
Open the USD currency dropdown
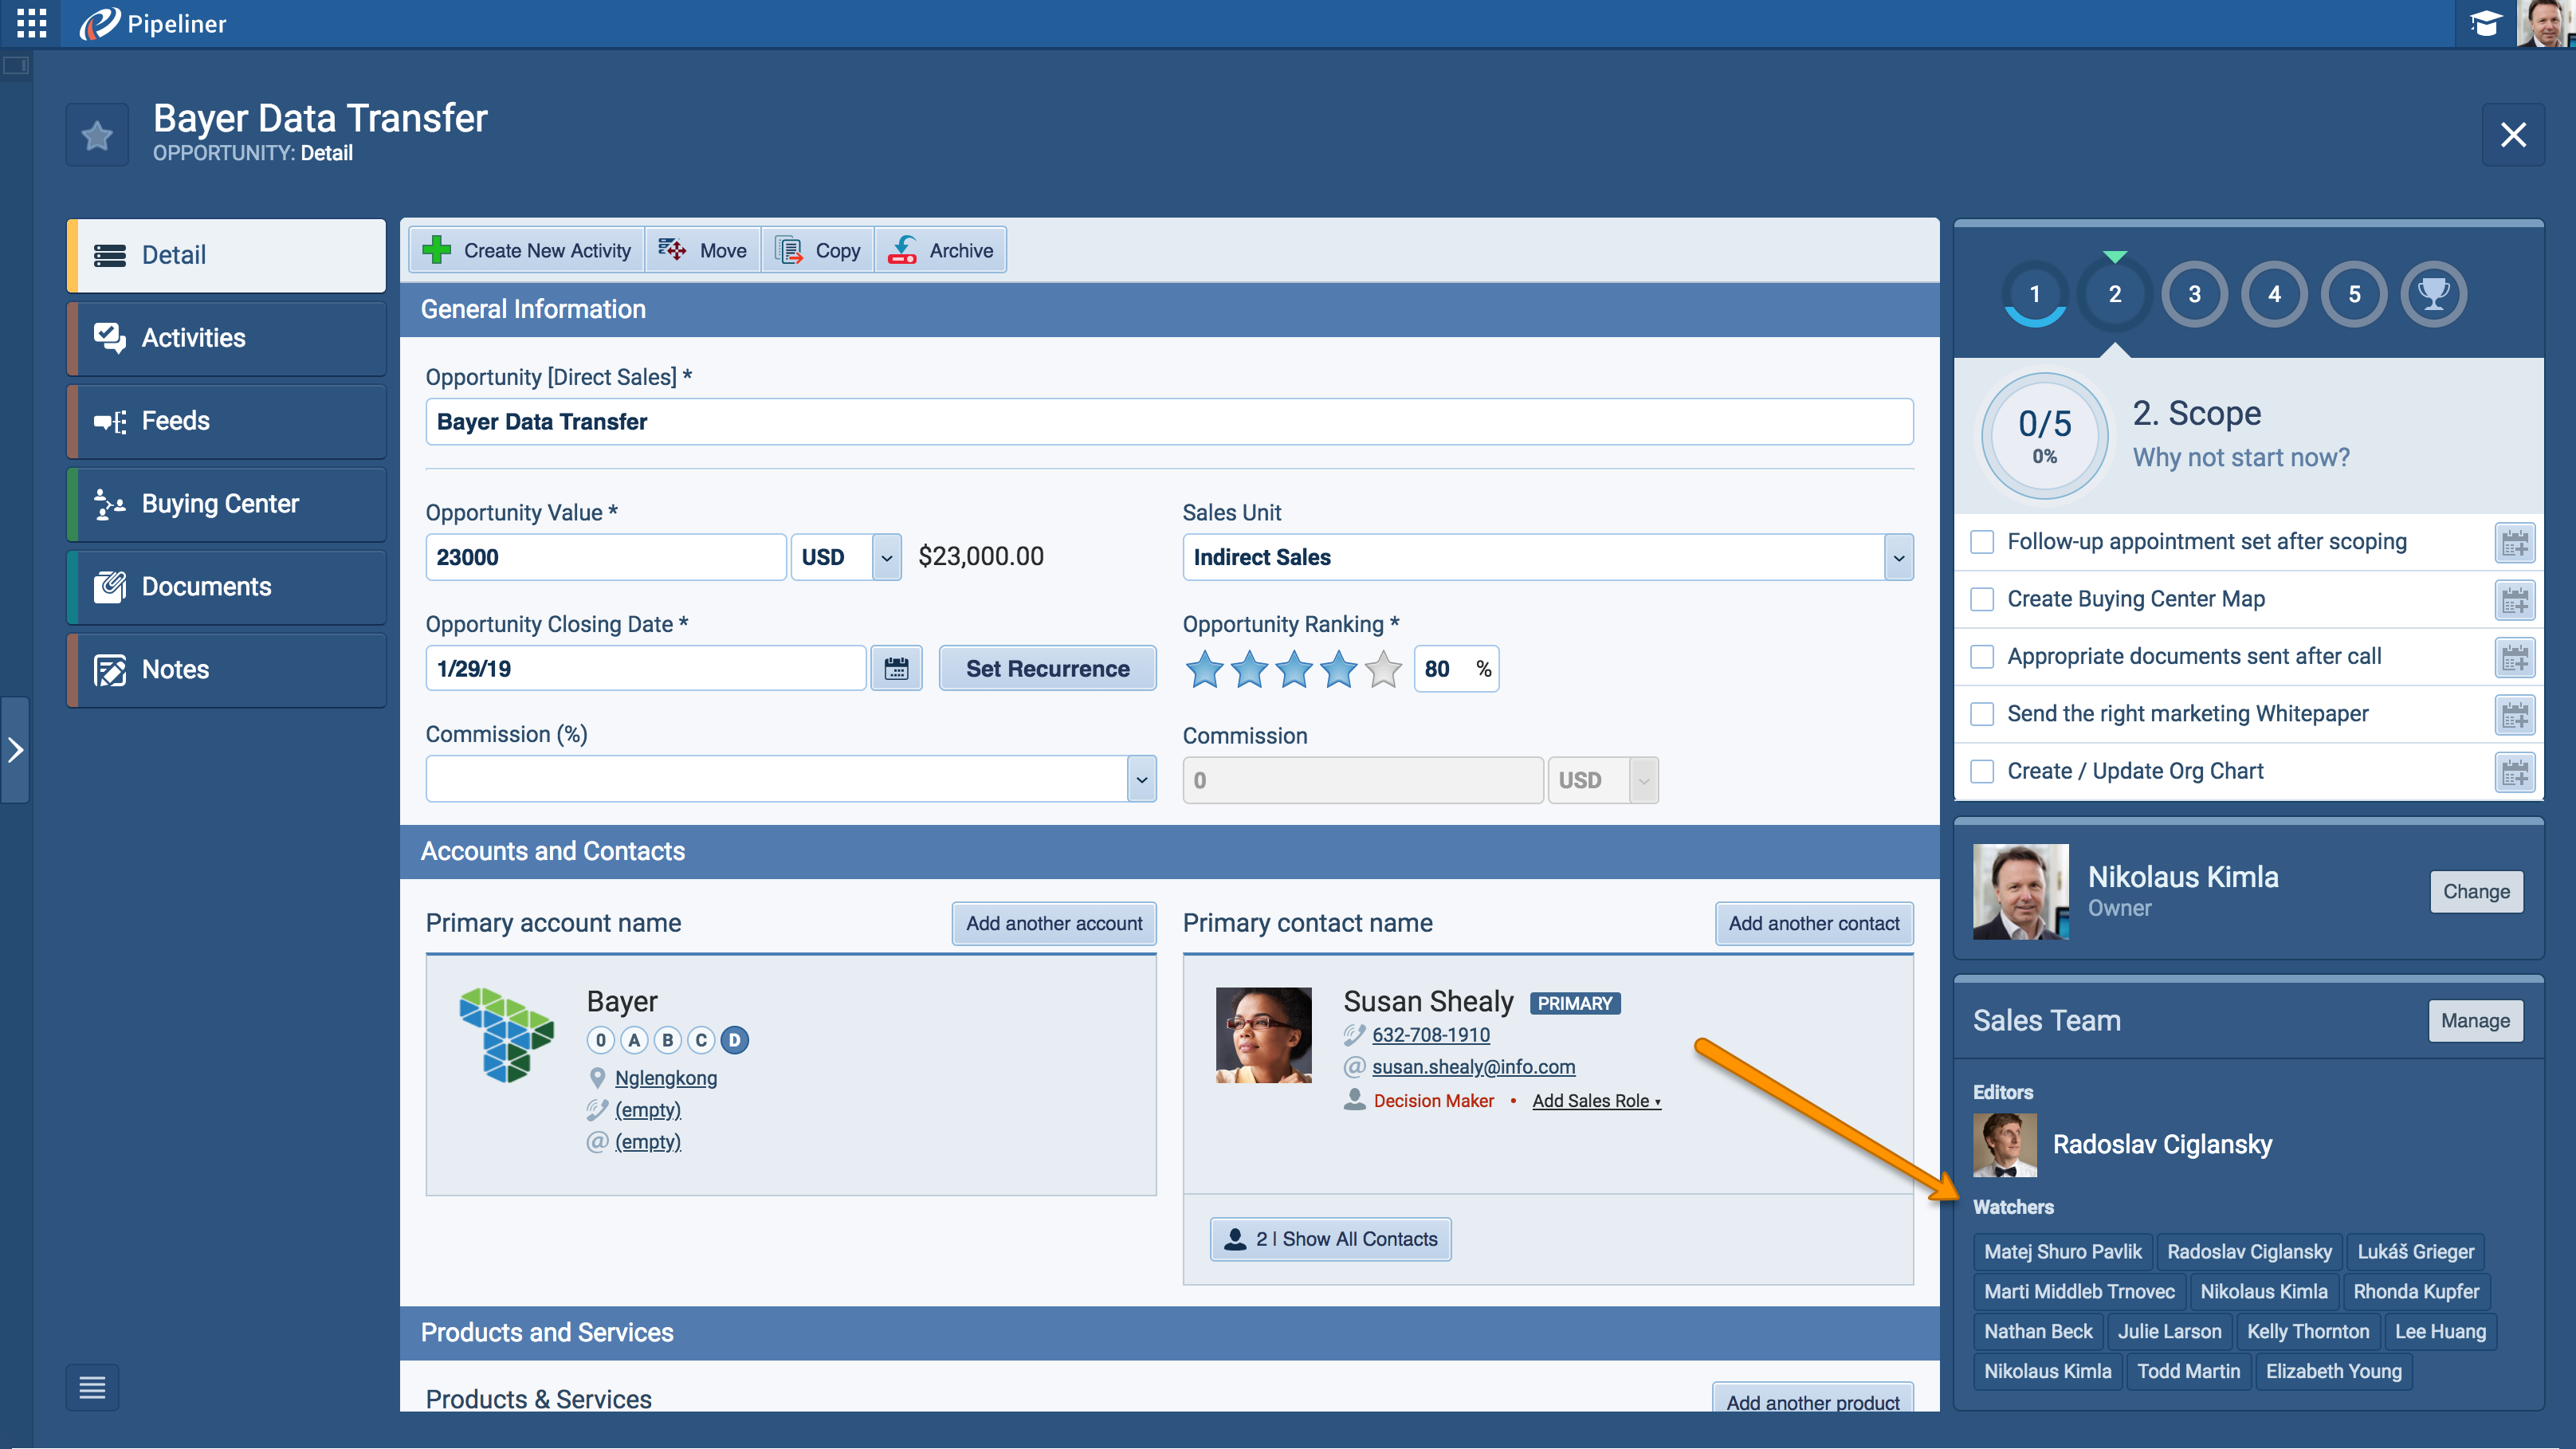pyautogui.click(x=886, y=557)
